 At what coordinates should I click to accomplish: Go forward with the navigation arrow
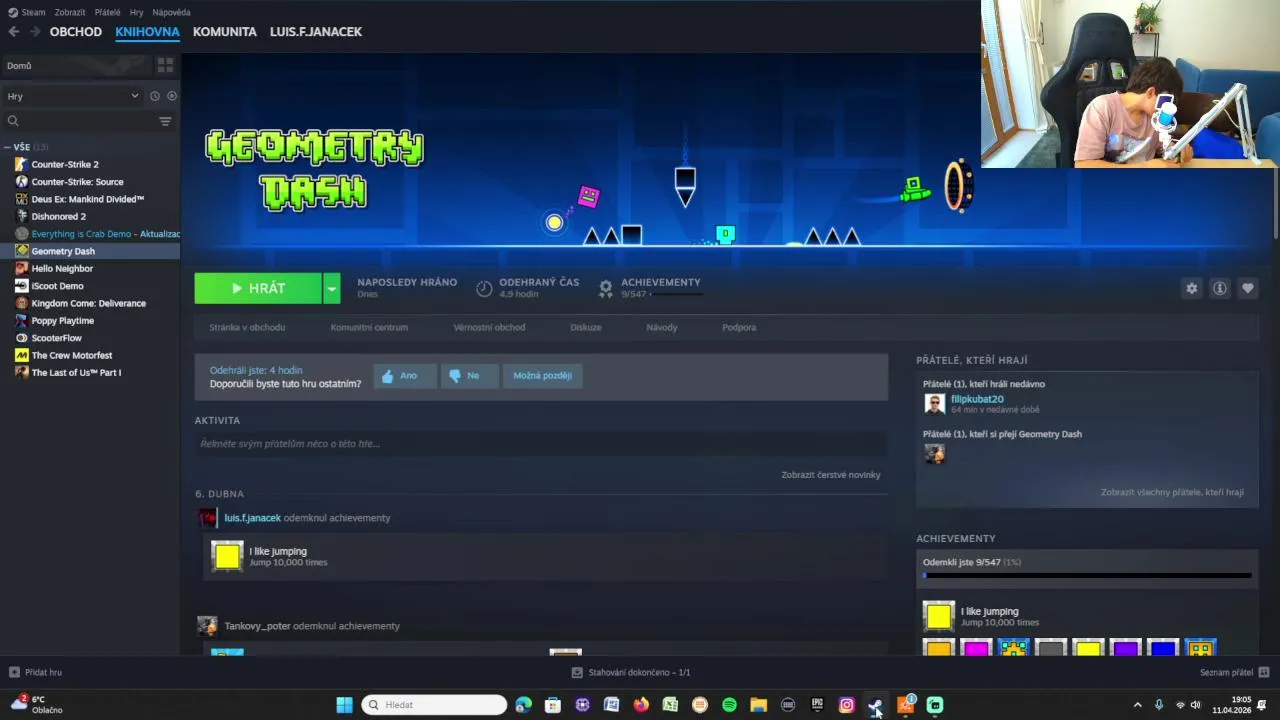click(x=35, y=32)
